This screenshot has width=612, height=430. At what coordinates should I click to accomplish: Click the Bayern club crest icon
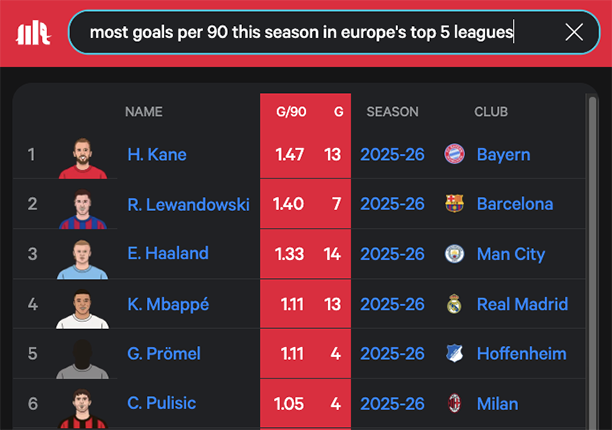pyautogui.click(x=455, y=155)
